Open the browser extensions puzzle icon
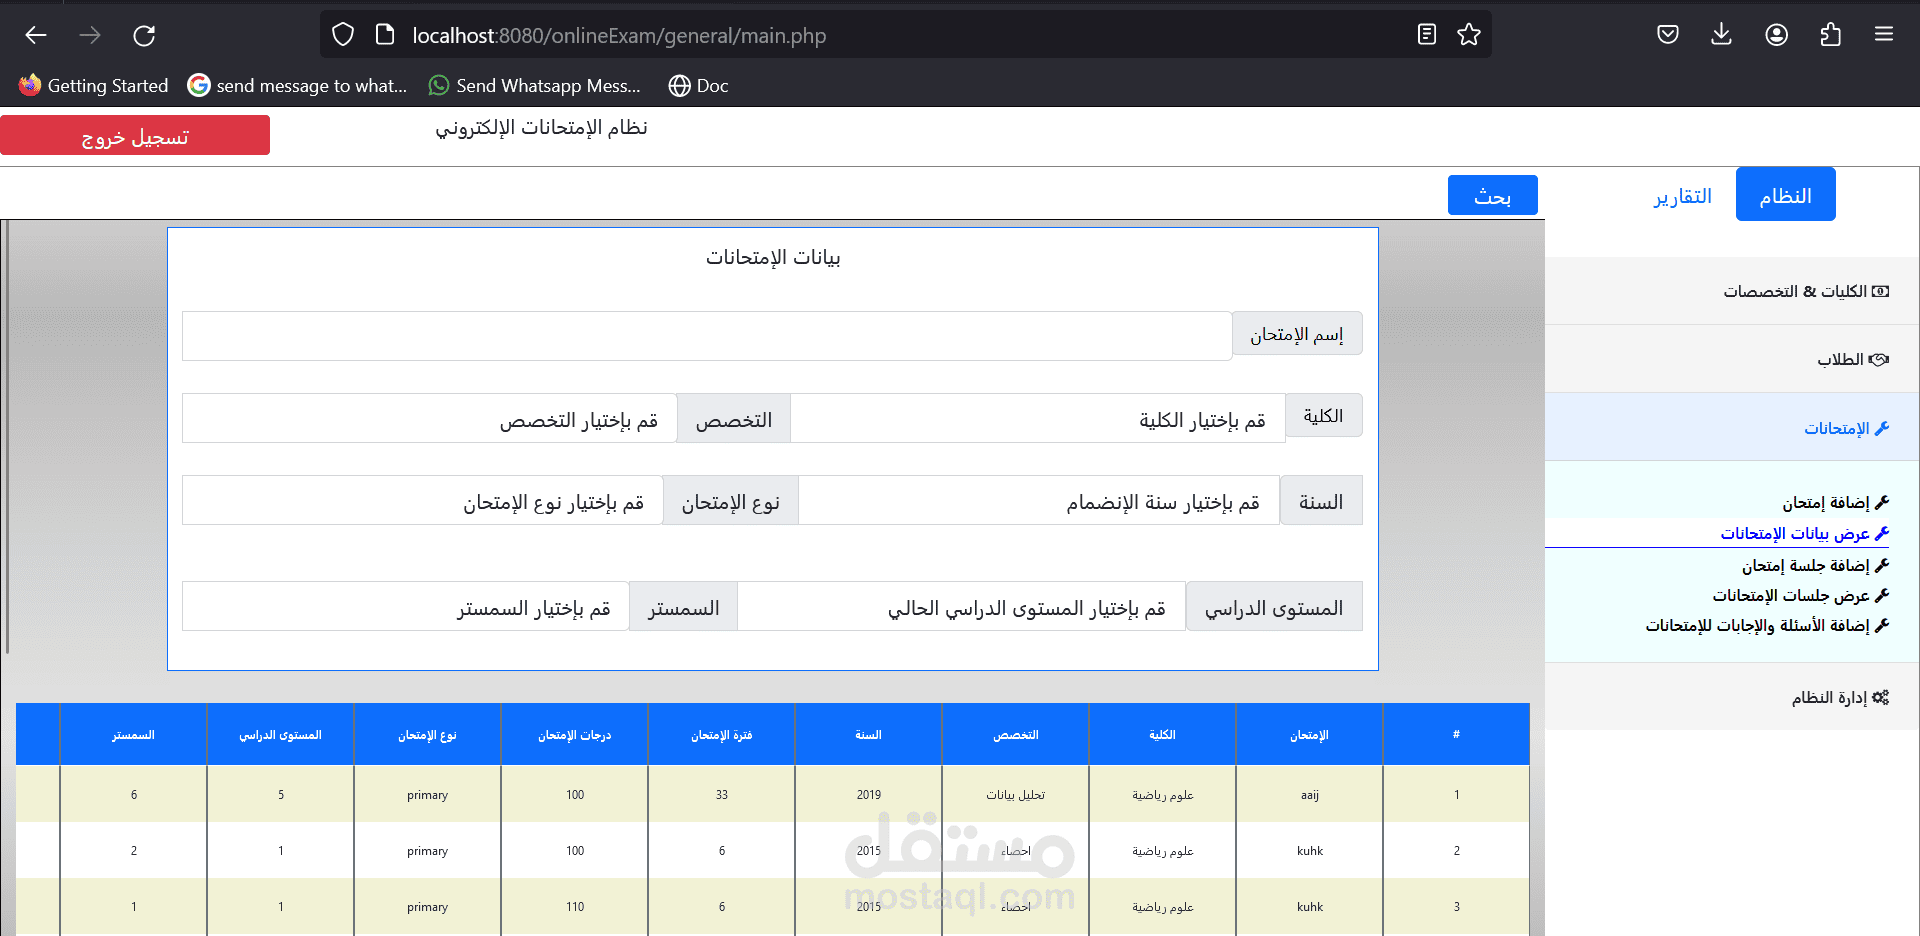Image resolution: width=1920 pixels, height=936 pixels. click(1830, 35)
